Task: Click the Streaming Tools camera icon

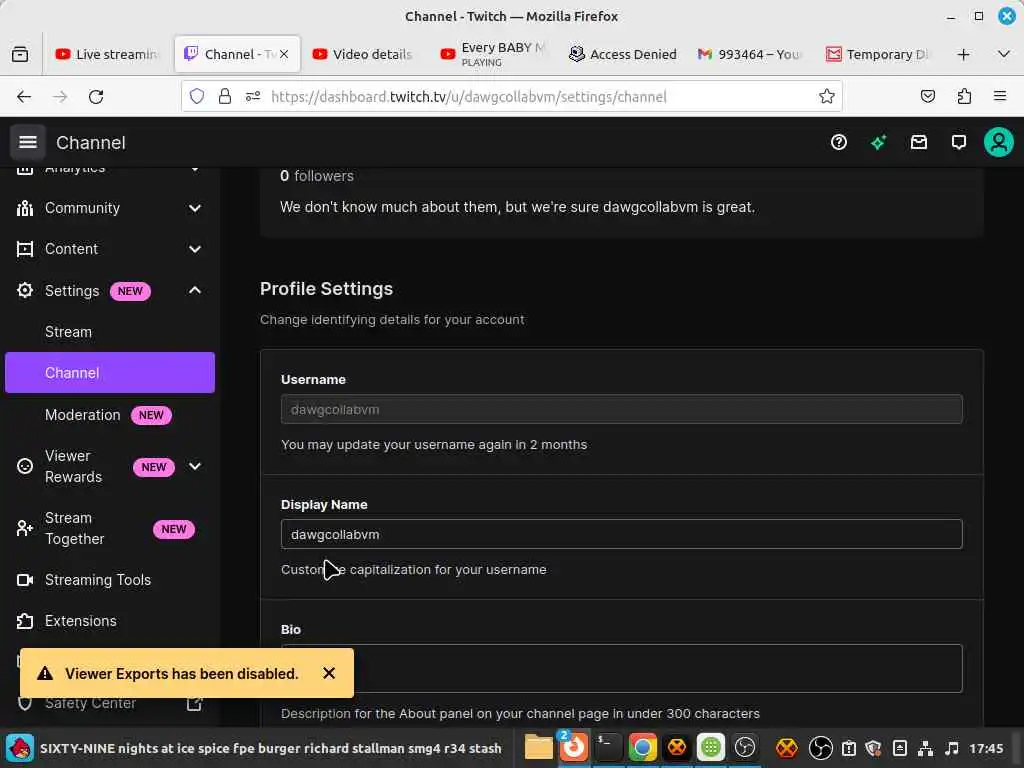Action: tap(25, 580)
